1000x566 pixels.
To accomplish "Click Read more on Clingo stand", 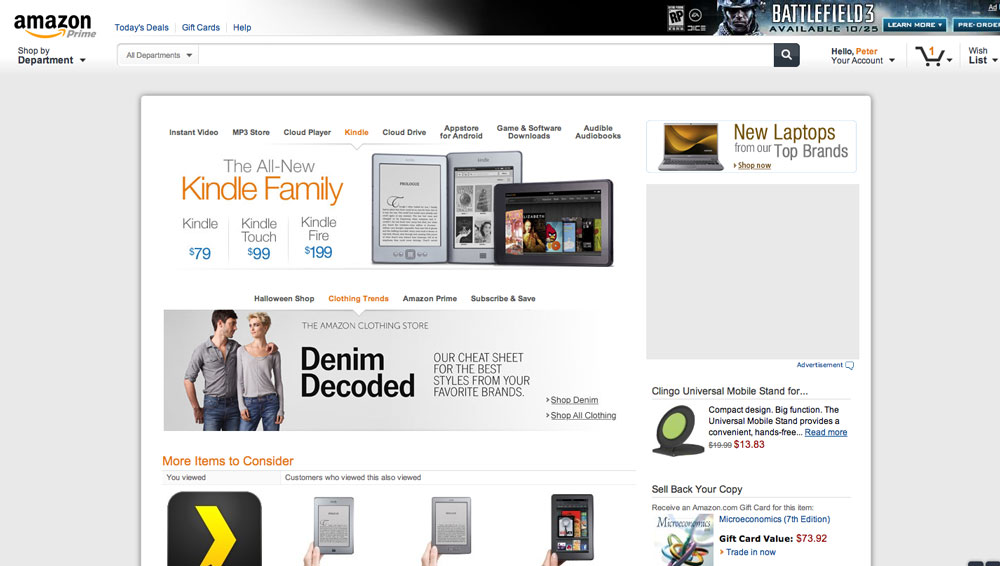I will pyautogui.click(x=826, y=432).
